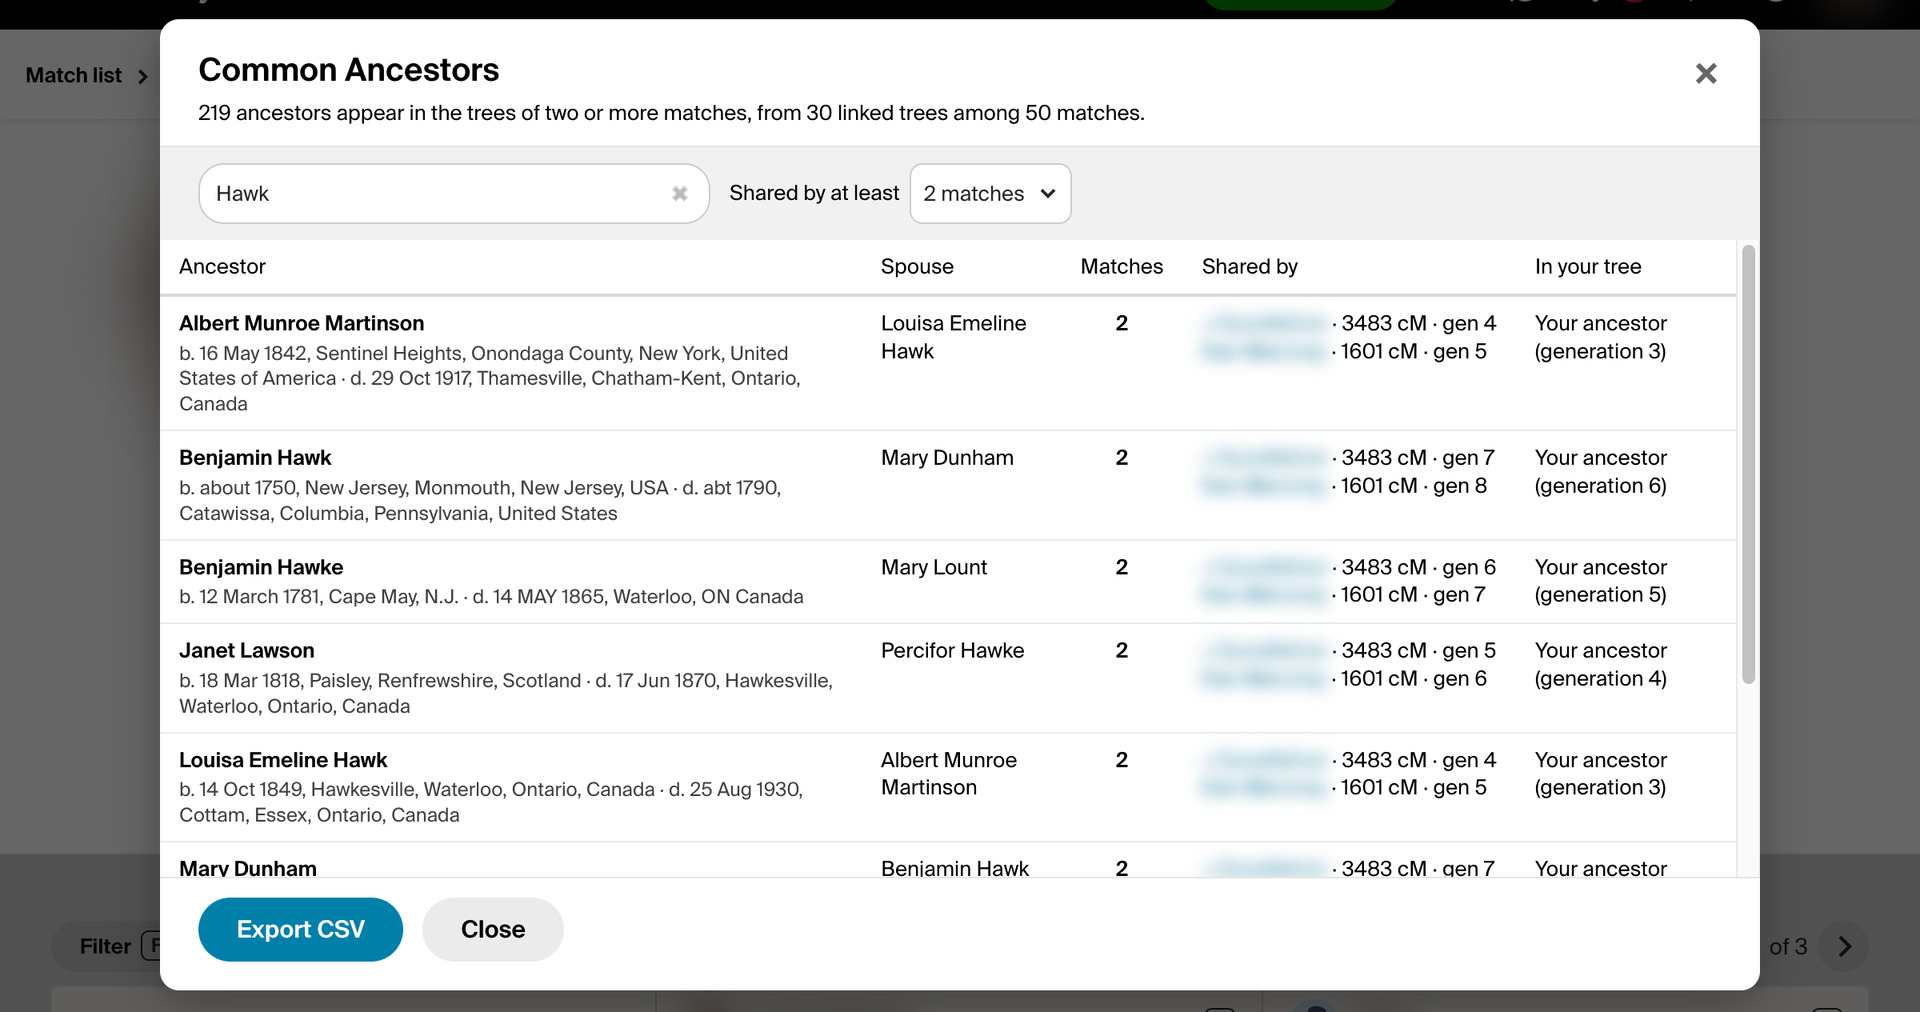Select Janet Lawson ancestor name
This screenshot has width=1920, height=1012.
[x=247, y=650]
